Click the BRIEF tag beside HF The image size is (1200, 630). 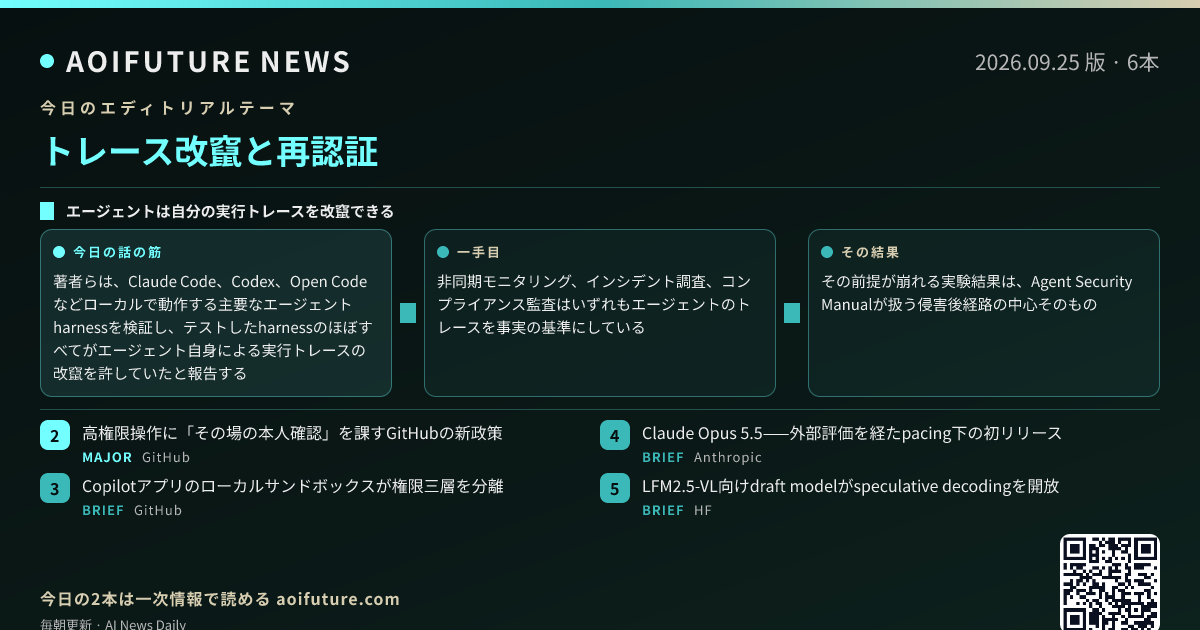point(663,510)
